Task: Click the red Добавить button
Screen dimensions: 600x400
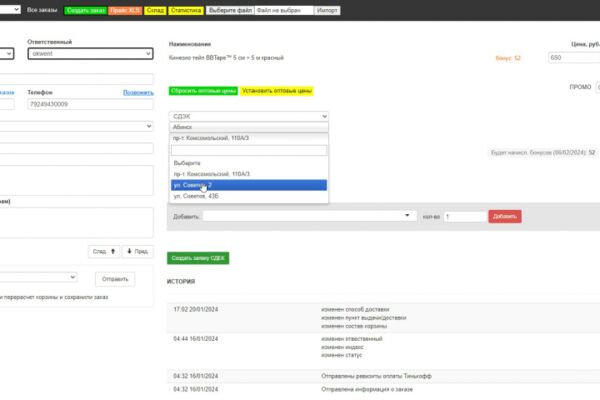Action: pos(505,216)
